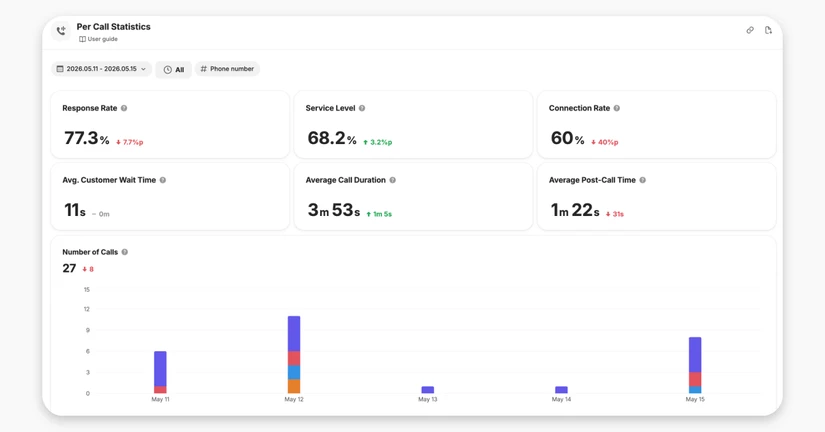Open Connection Rate help info icon
Viewport: 825px width, 432px height.
click(x=617, y=108)
